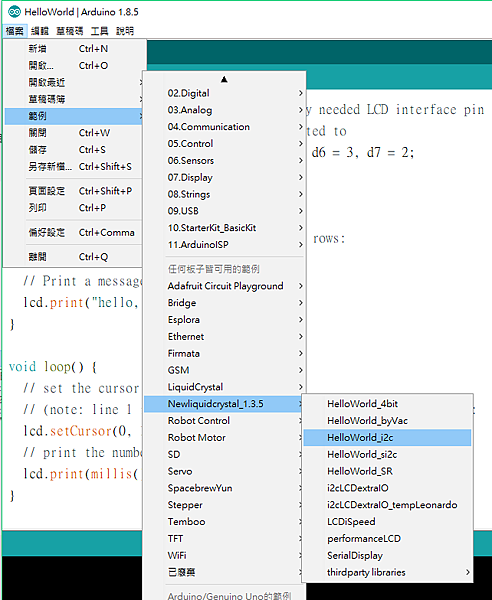
Task: Choose 關閉 Ctrl+W menu entry
Action: coord(73,133)
